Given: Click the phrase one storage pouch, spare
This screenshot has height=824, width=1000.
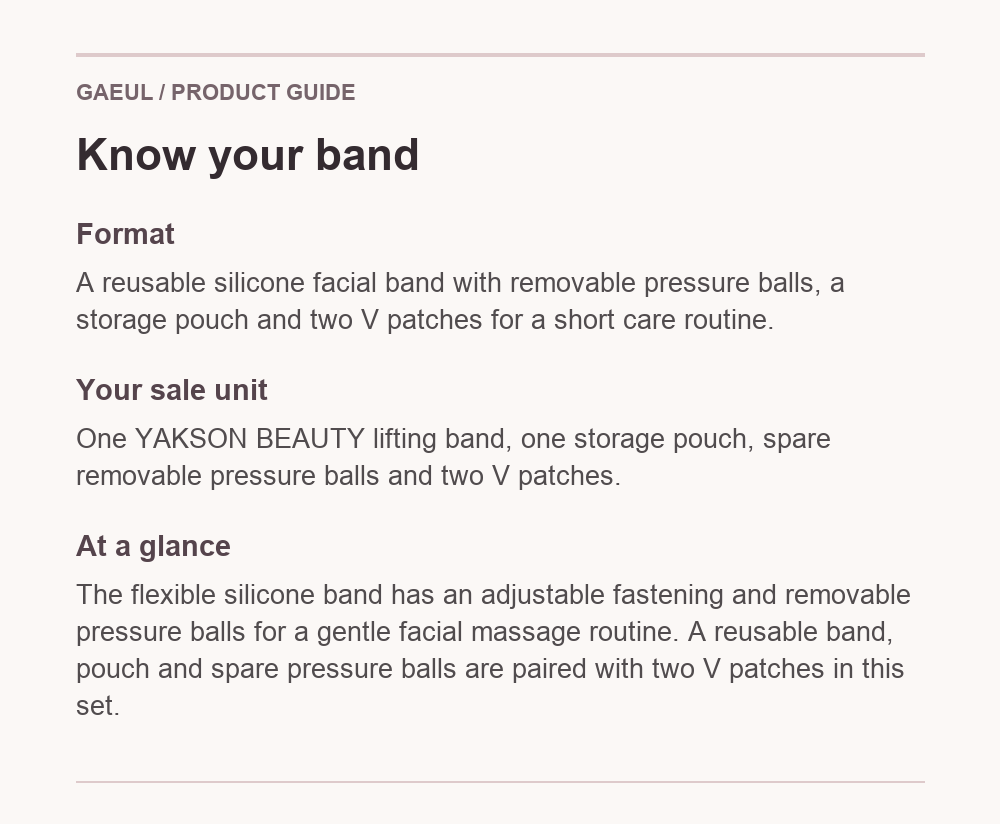Looking at the screenshot, I should tap(675, 439).
